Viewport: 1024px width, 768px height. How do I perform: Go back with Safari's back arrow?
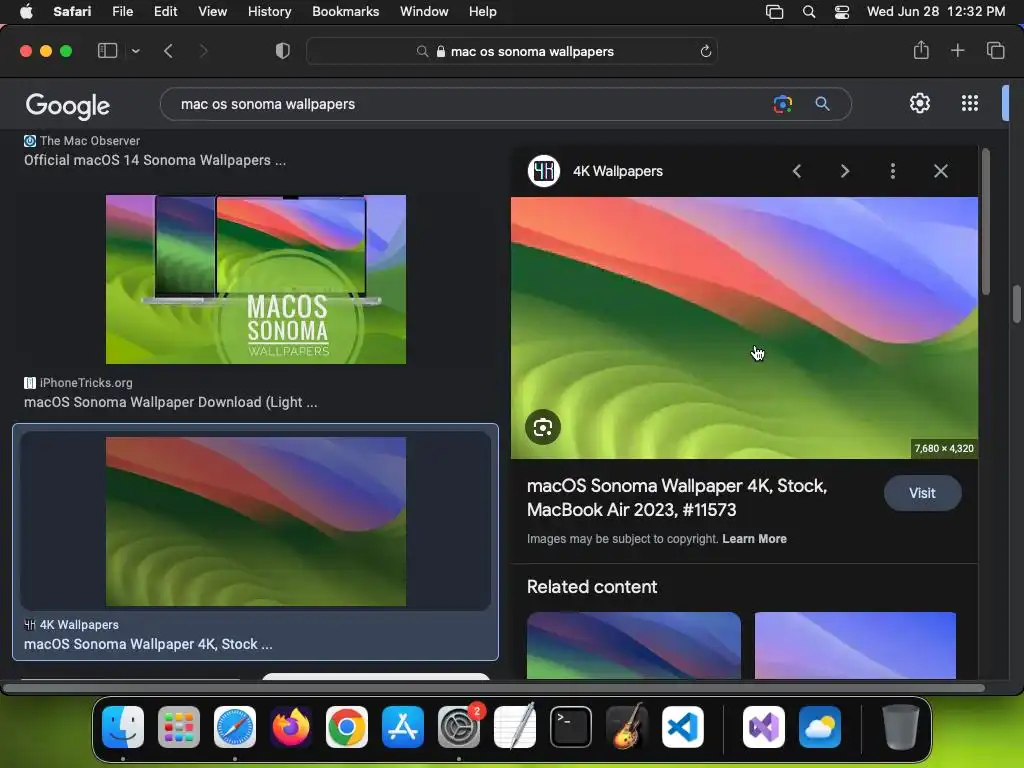pyautogui.click(x=168, y=51)
